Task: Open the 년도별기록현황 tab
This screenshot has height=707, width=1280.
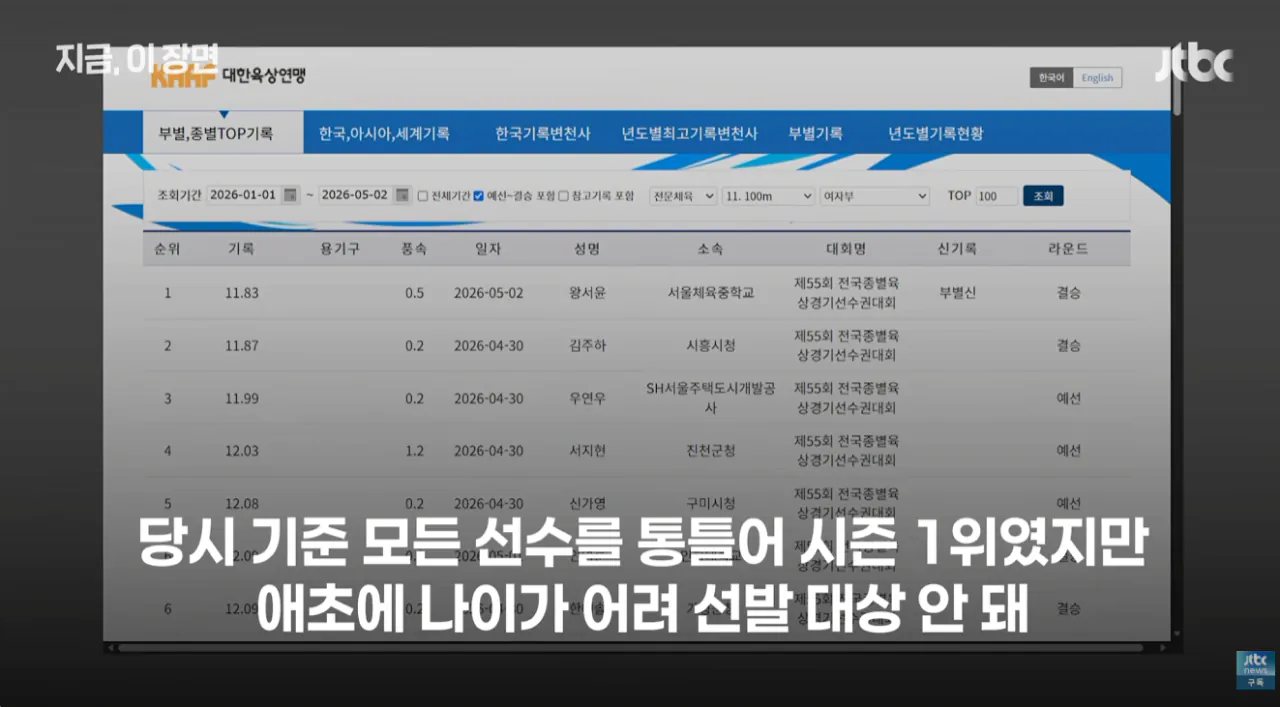Action: coord(935,133)
